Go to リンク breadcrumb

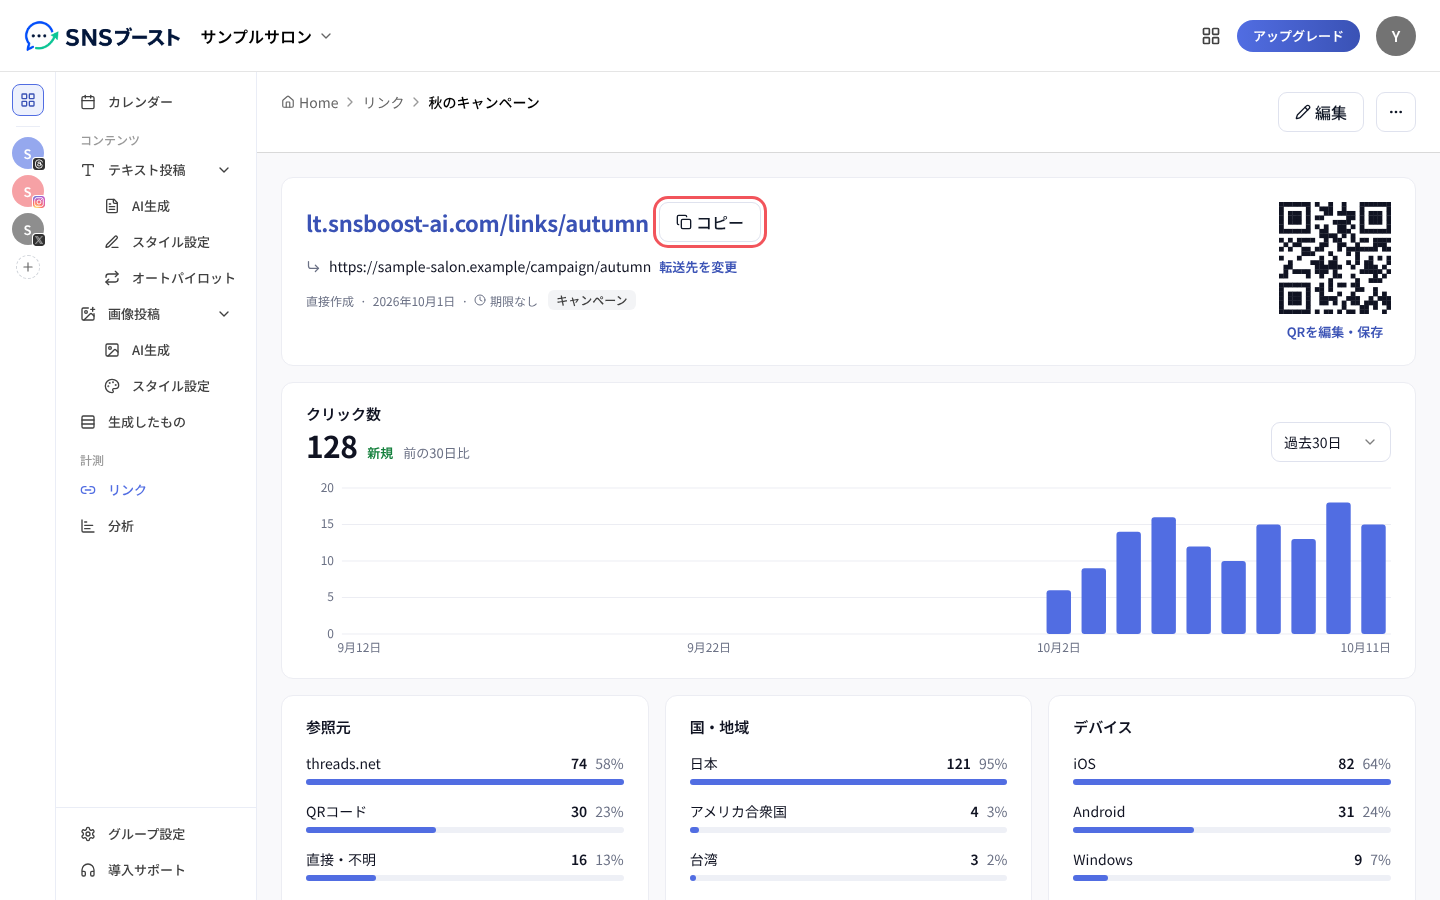tap(383, 102)
